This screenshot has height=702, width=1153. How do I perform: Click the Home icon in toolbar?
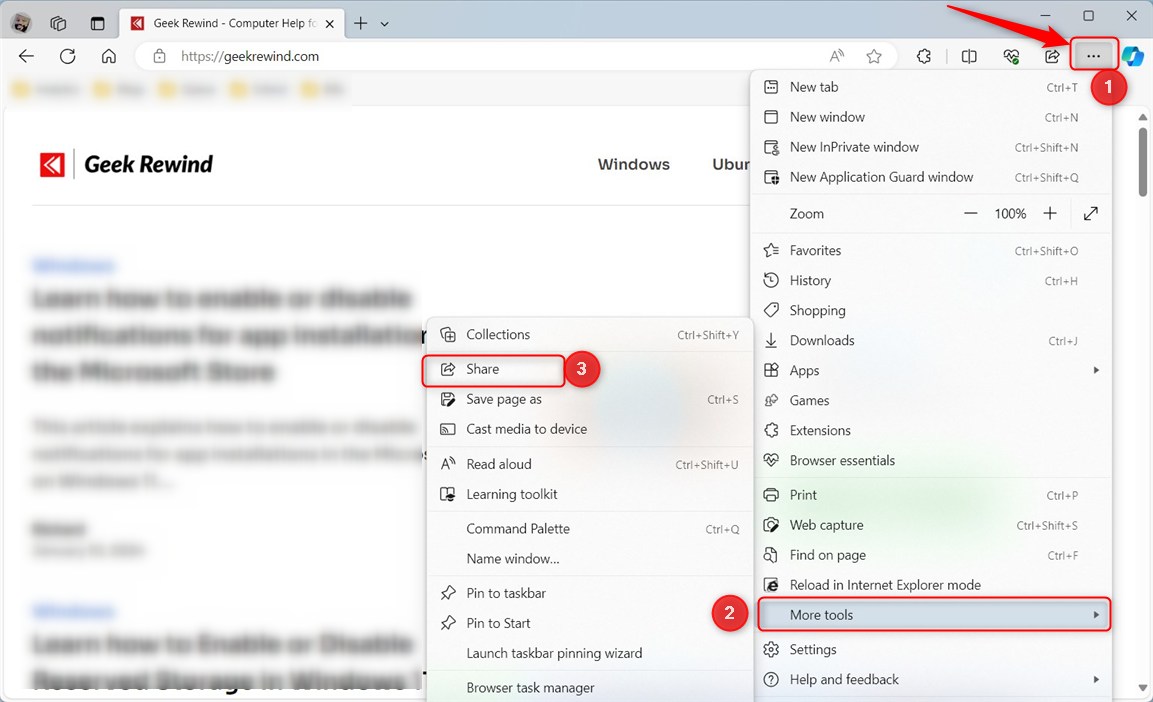coord(109,56)
